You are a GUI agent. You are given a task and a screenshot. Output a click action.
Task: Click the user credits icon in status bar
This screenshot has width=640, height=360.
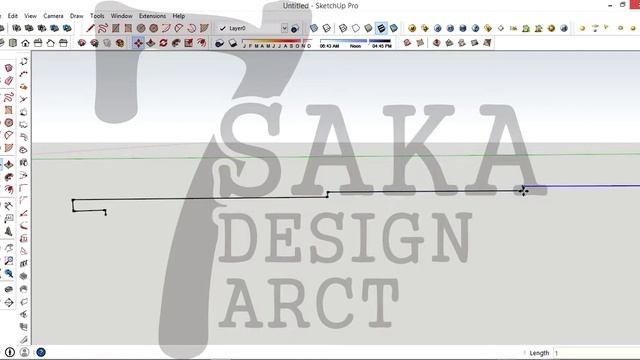(24, 352)
